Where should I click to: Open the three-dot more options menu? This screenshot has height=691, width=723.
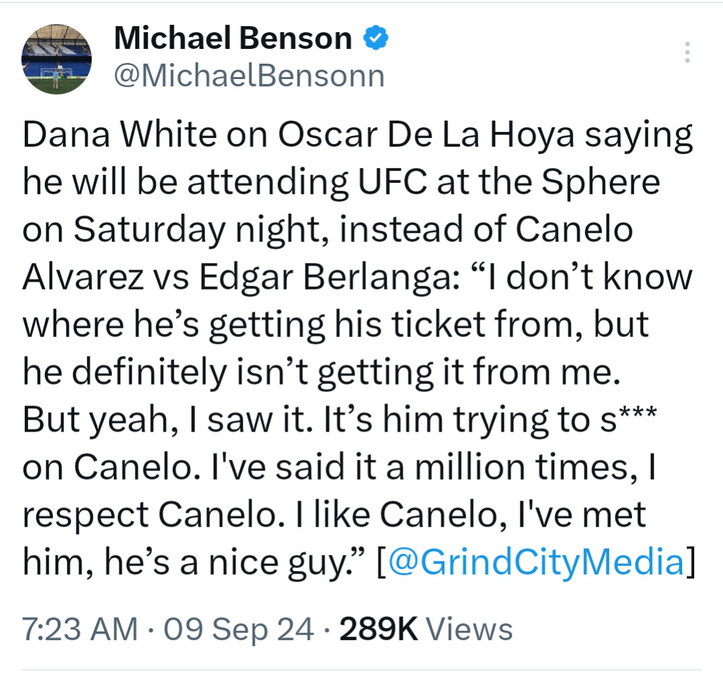tap(687, 53)
